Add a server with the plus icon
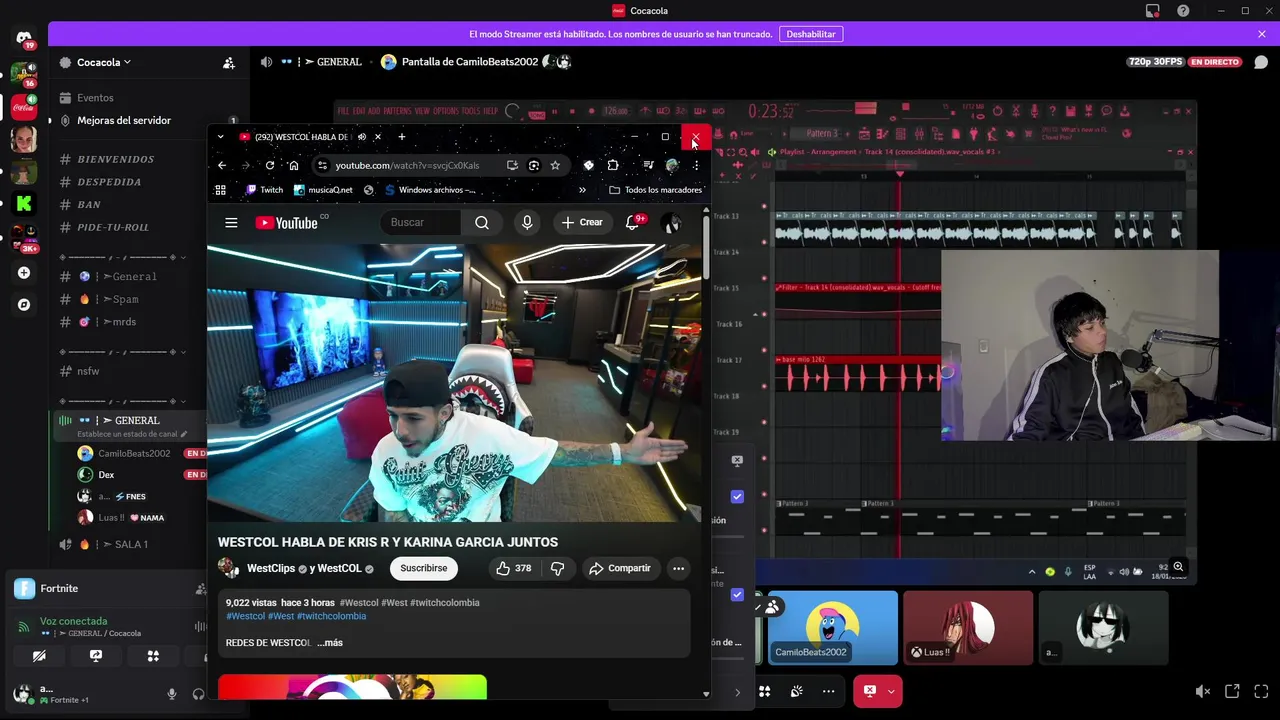 pyautogui.click(x=24, y=273)
